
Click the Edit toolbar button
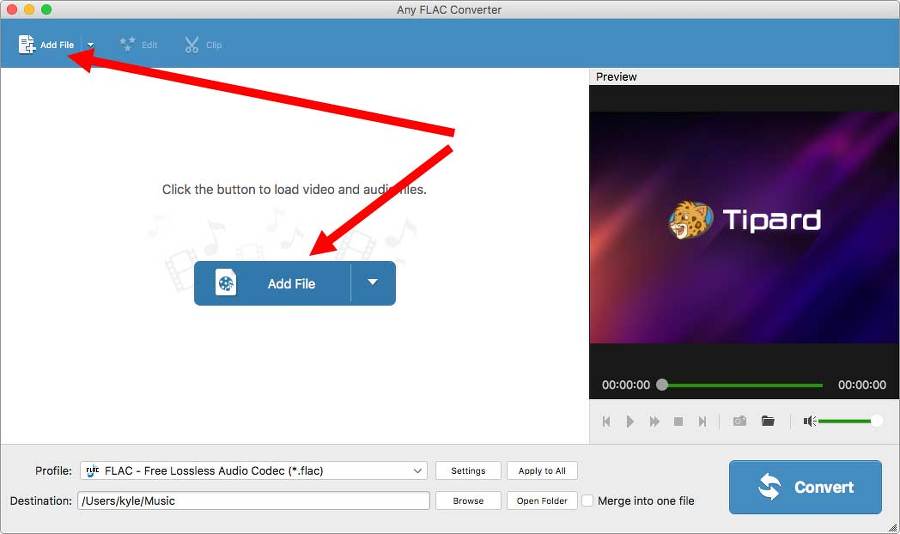[138, 44]
